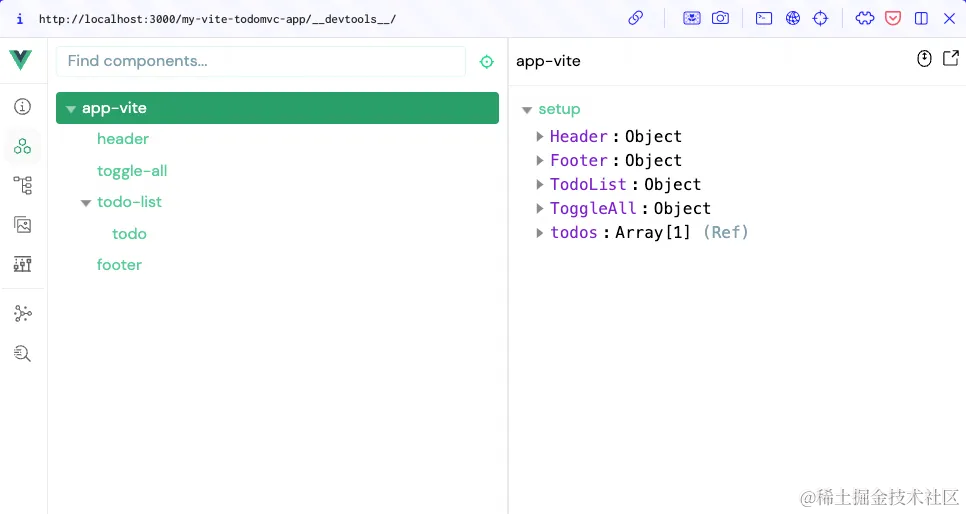The height and width of the screenshot is (514, 966).
Task: Open component in editor icon
Action: pos(951,59)
